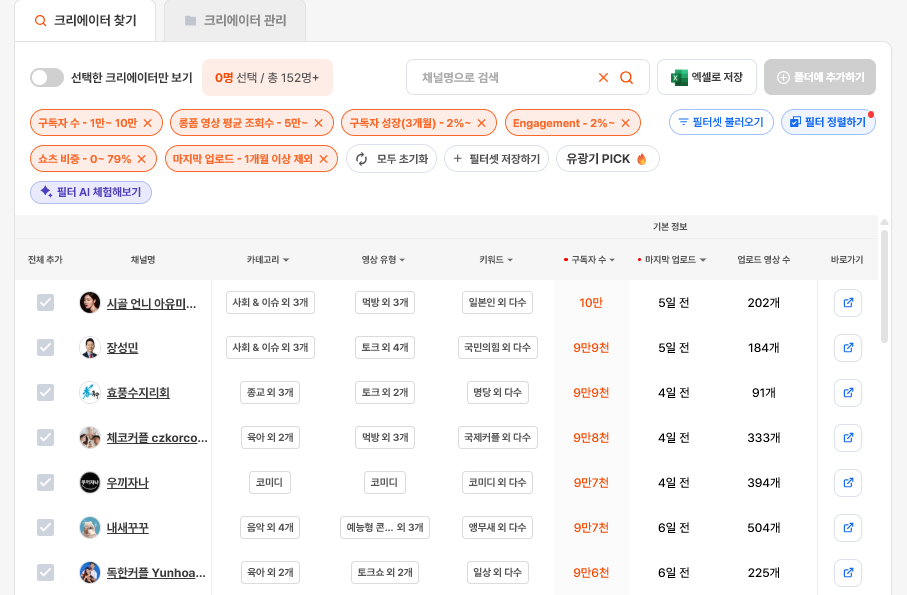Click the 모두 초기화 reset button
The width and height of the screenshot is (907, 595).
tap(391, 159)
